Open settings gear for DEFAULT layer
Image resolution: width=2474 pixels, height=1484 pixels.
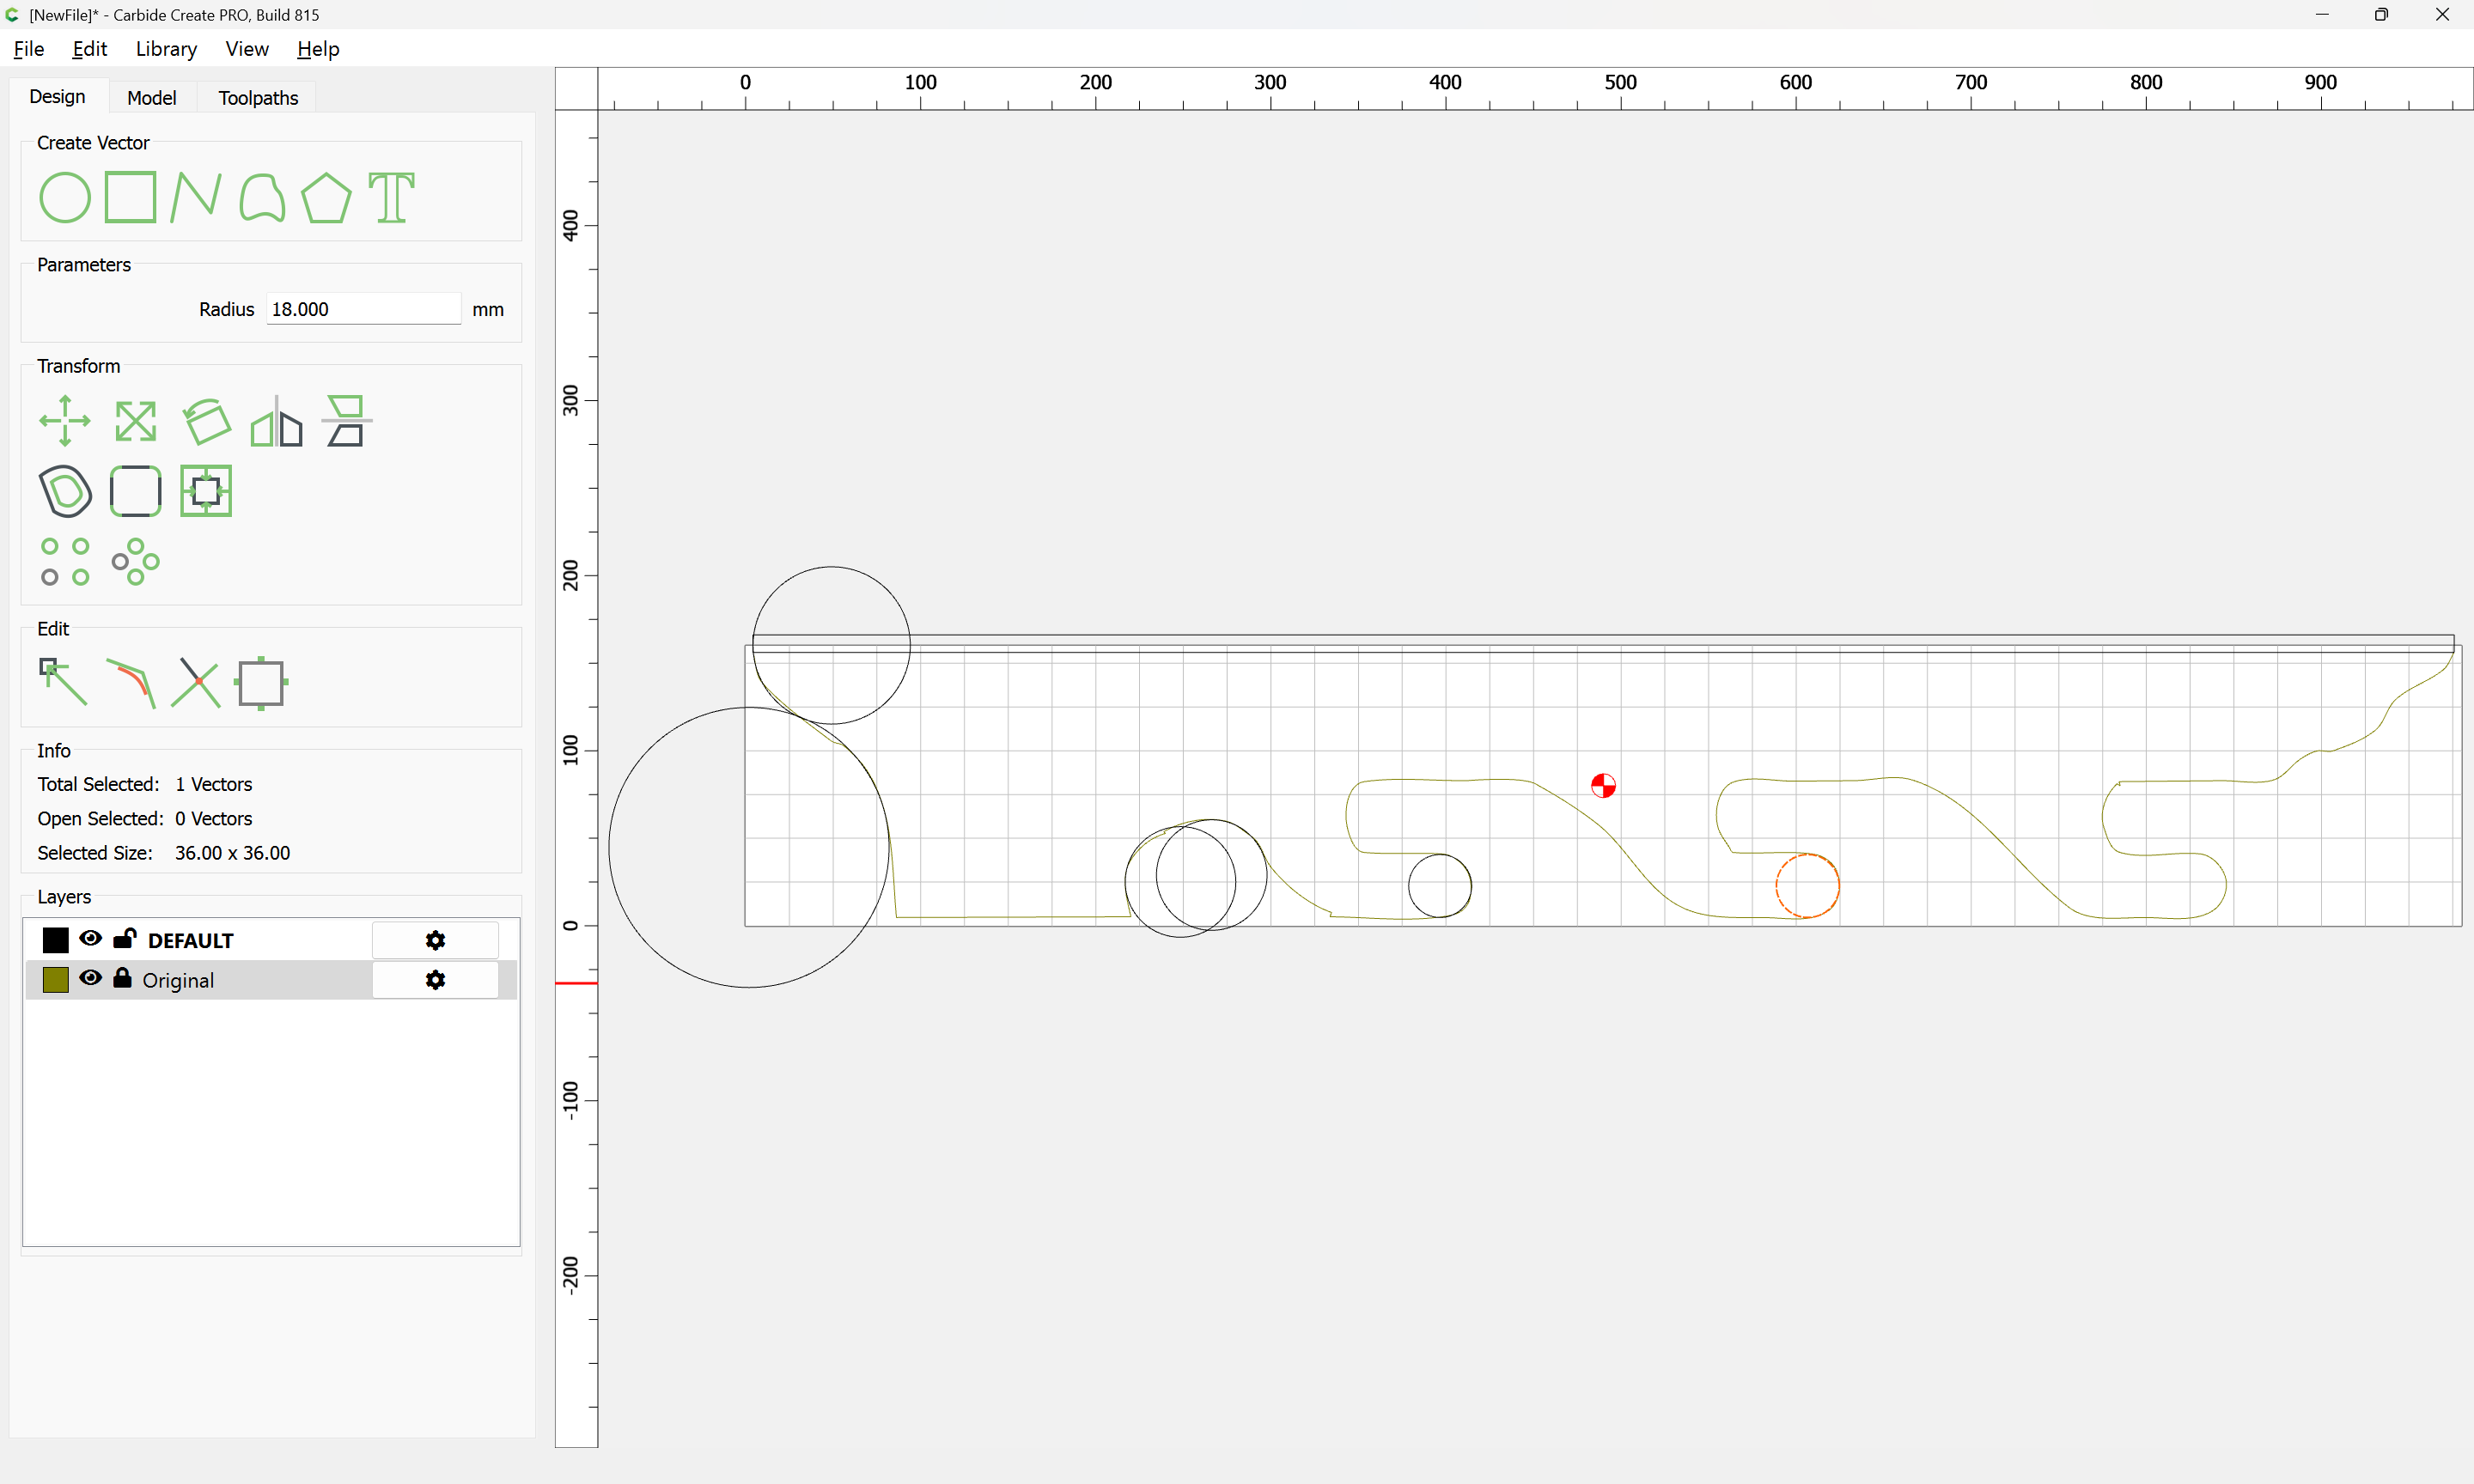435,940
